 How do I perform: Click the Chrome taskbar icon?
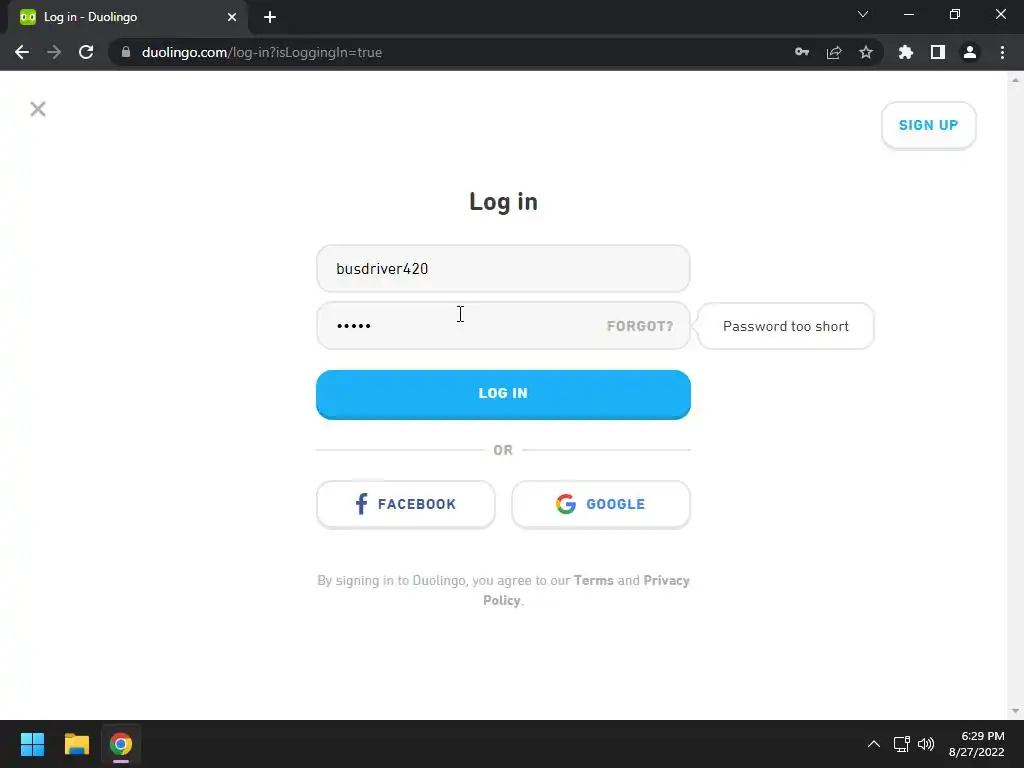(121, 744)
